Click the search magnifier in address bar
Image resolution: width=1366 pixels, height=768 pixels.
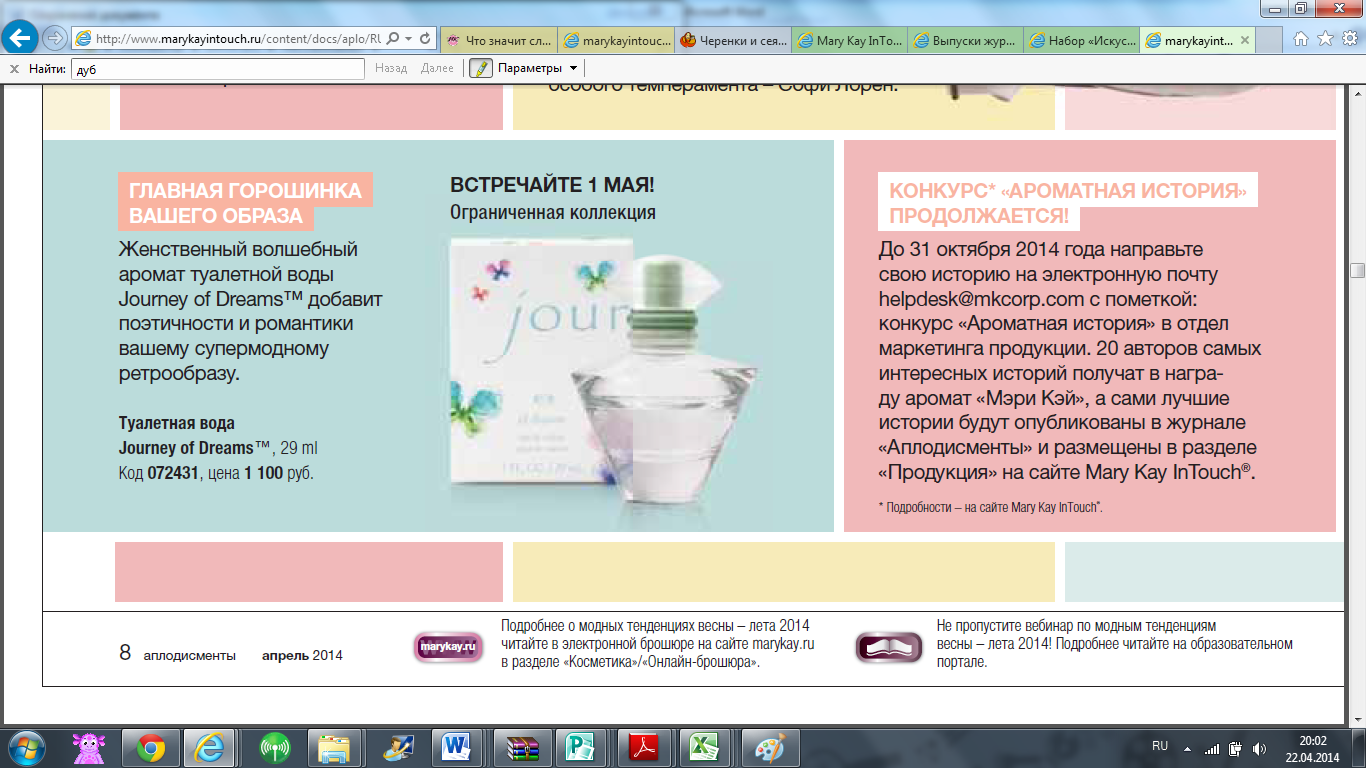point(392,39)
